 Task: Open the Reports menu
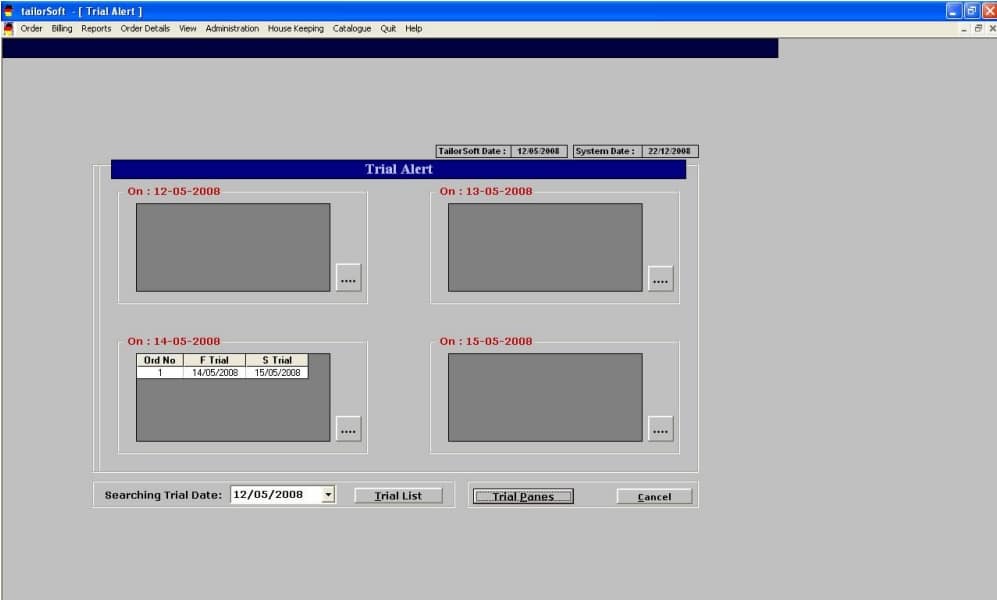[x=96, y=29]
